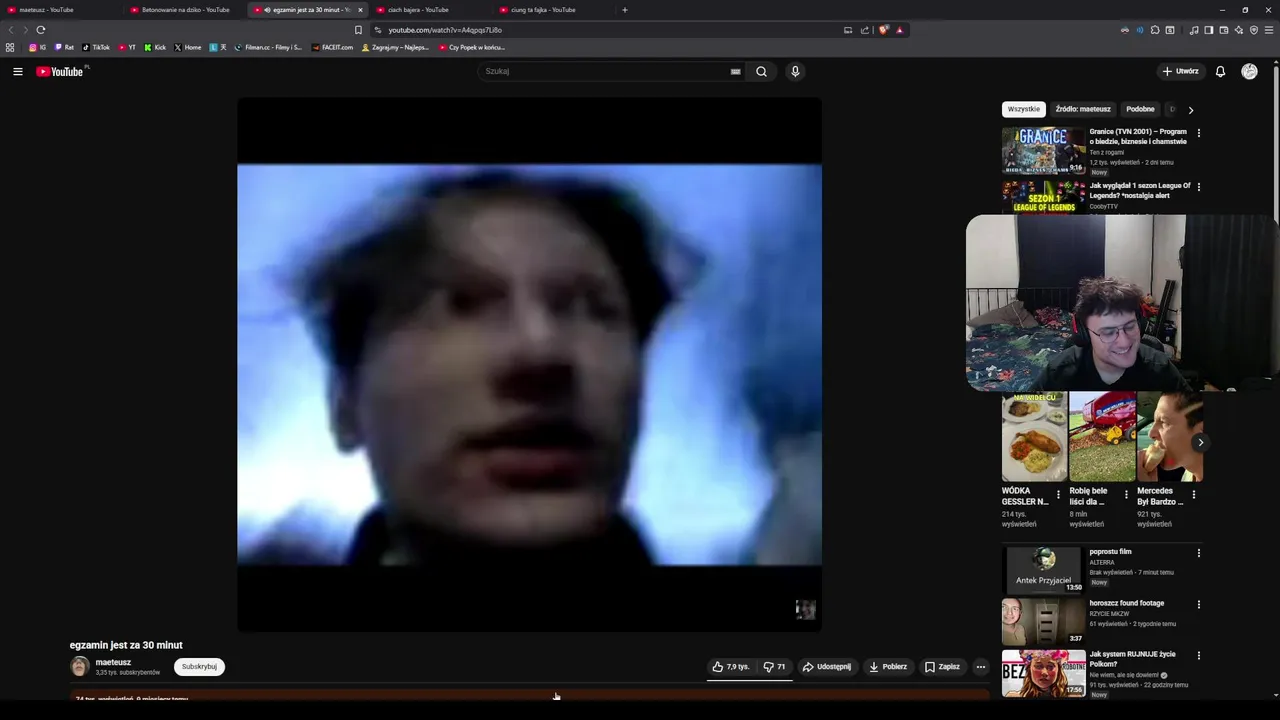This screenshot has width=1280, height=720.
Task: Switch to the 'maeteusz - YouTube' tab
Action: click(x=60, y=10)
